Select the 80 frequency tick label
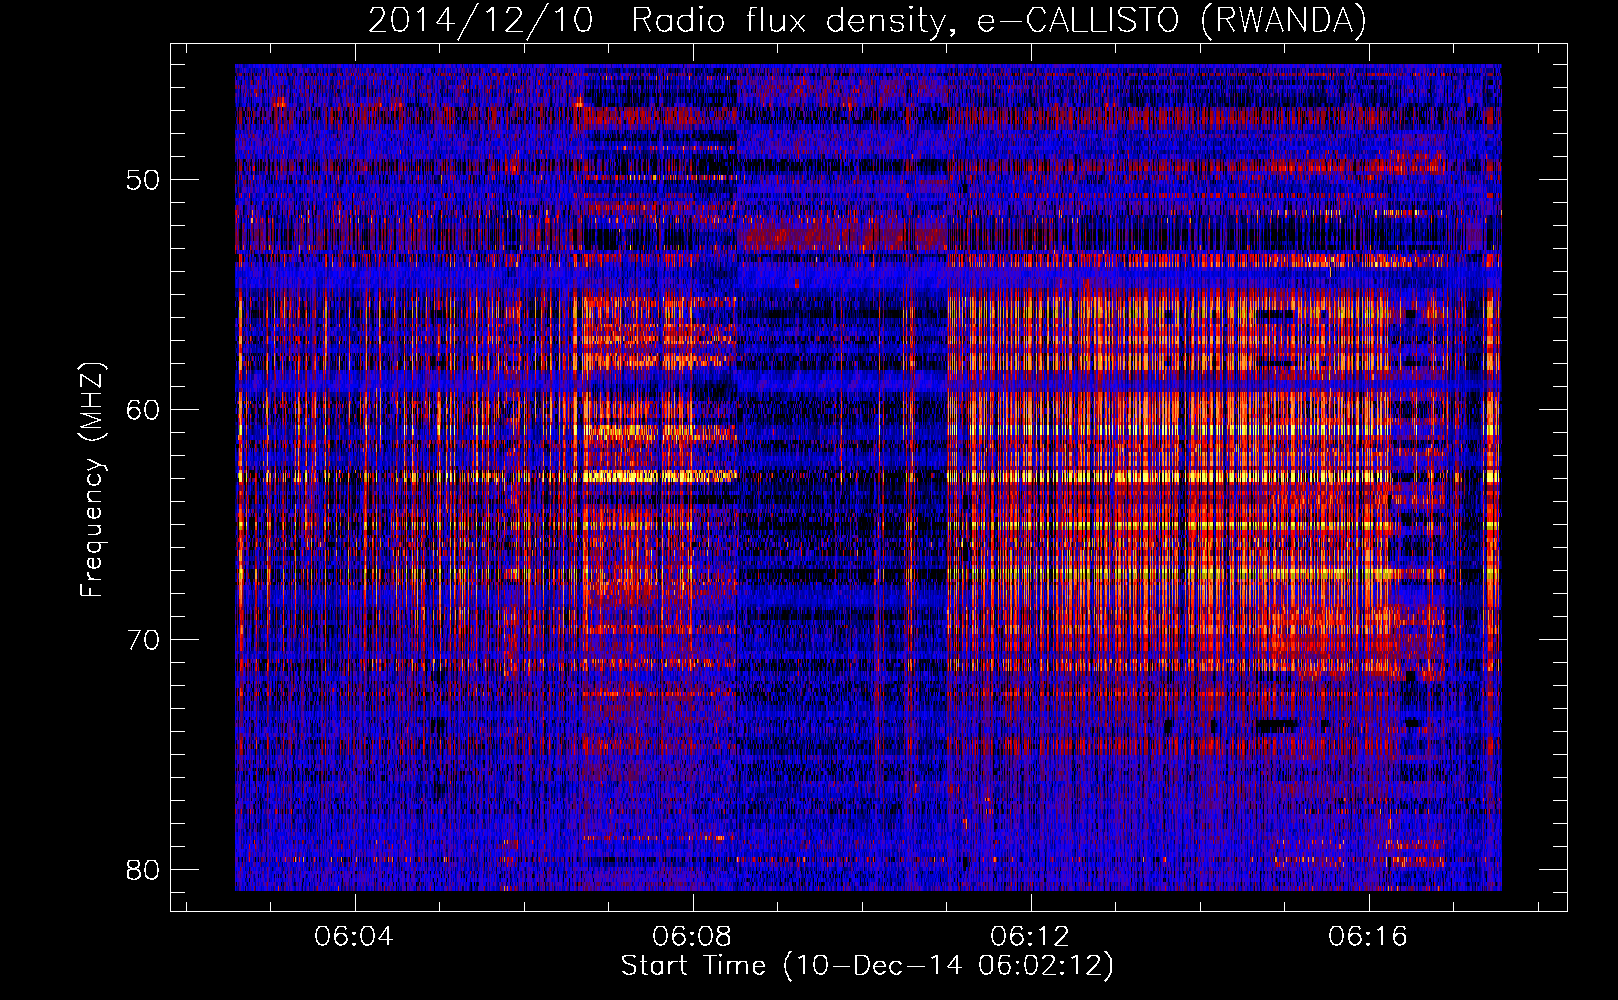 (x=144, y=870)
